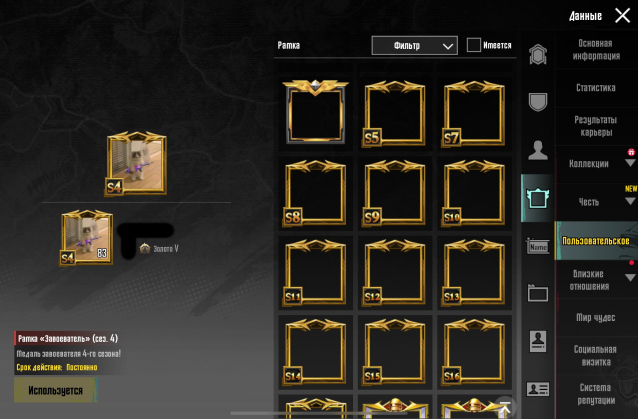Viewport: 638px width, 419px height.
Task: Open the portrait card icon
Action: 537,341
